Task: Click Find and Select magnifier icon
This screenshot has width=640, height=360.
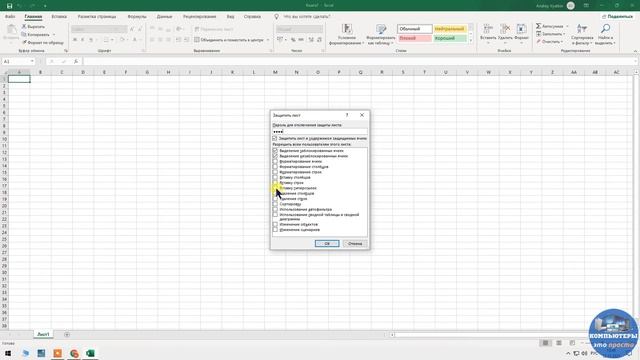Action: pyautogui.click(x=606, y=29)
